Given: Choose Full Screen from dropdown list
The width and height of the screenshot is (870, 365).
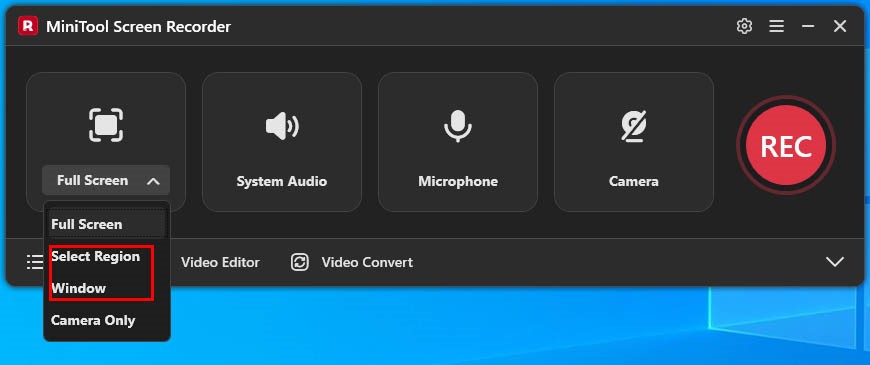Looking at the screenshot, I should 107,224.
